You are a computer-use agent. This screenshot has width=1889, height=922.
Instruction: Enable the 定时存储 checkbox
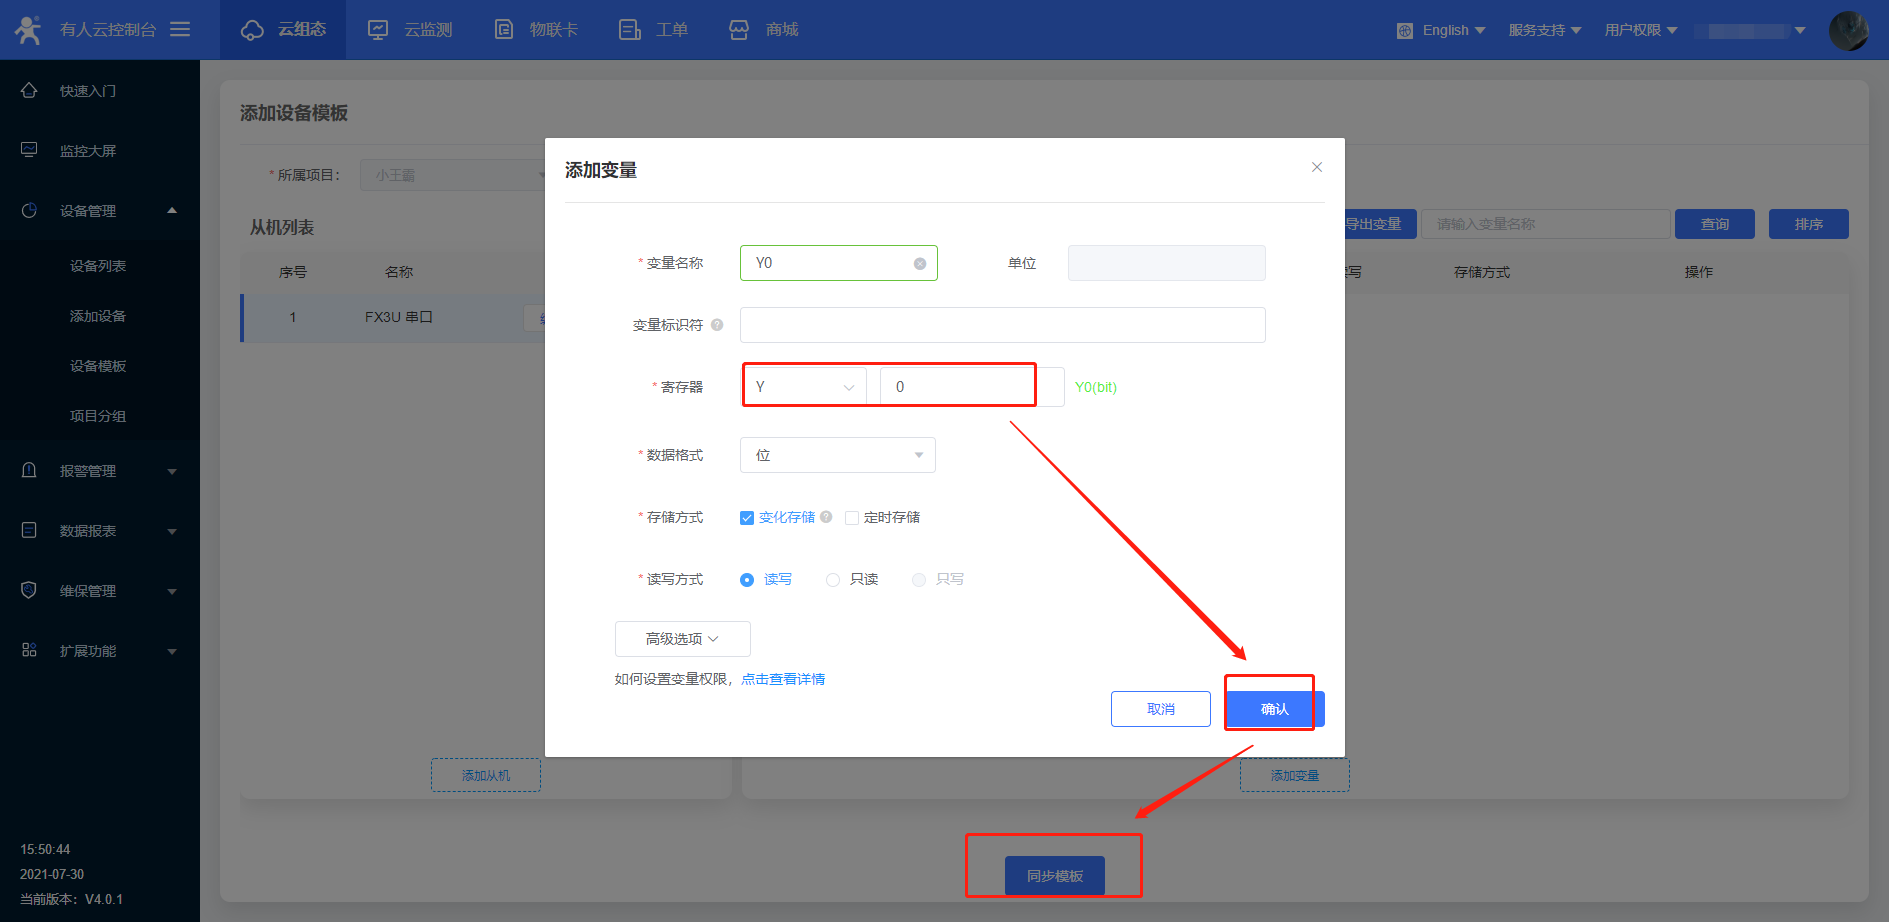[x=852, y=518]
